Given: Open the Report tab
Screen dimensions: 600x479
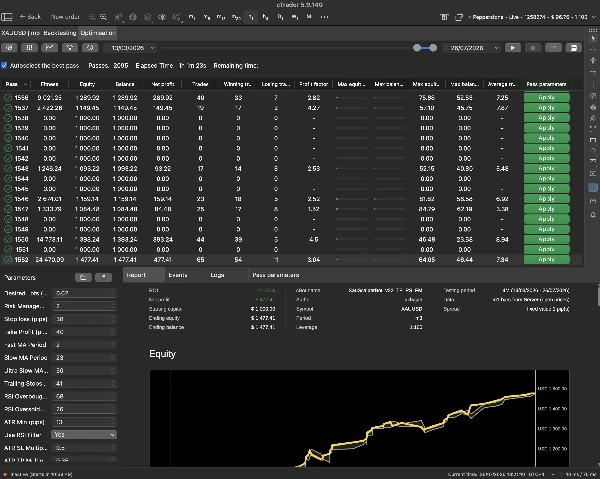Looking at the screenshot, I should point(143,275).
